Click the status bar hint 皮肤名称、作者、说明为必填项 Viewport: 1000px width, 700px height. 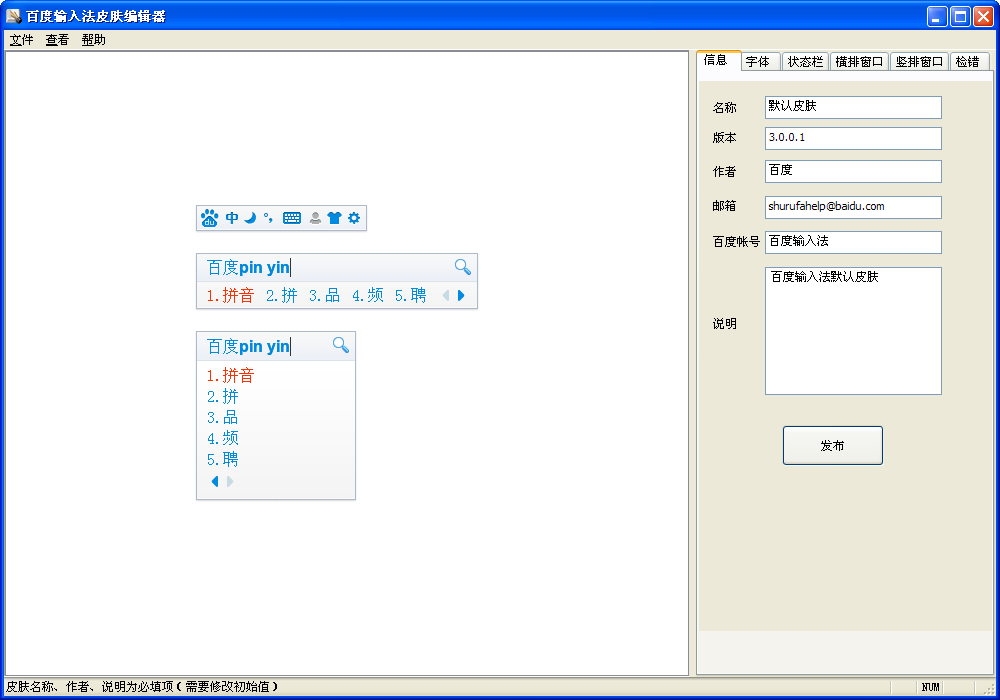click(142, 687)
